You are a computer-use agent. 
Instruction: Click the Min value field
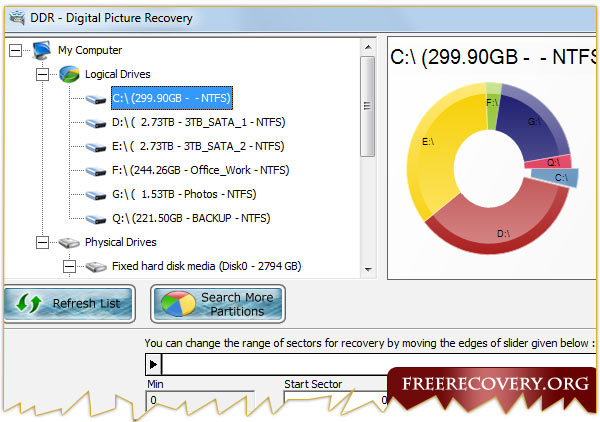200,400
